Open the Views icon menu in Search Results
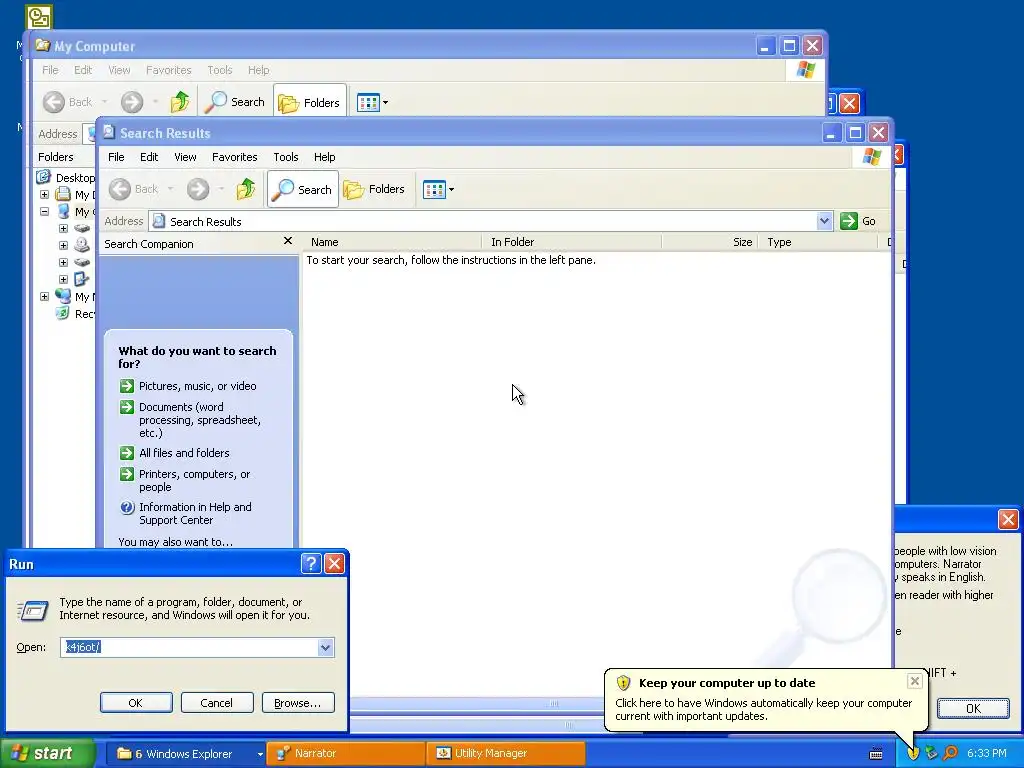Viewport: 1024px width, 768px height. pyautogui.click(x=438, y=190)
